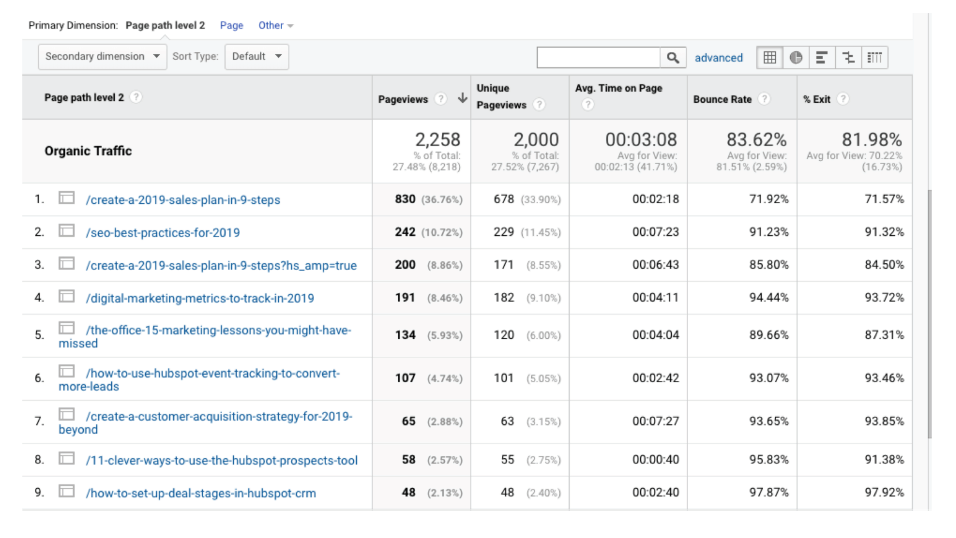The width and height of the screenshot is (956, 538).
Task: Open /digital-marketing-metrics-to-track-in-2019 link
Action: click(x=200, y=299)
